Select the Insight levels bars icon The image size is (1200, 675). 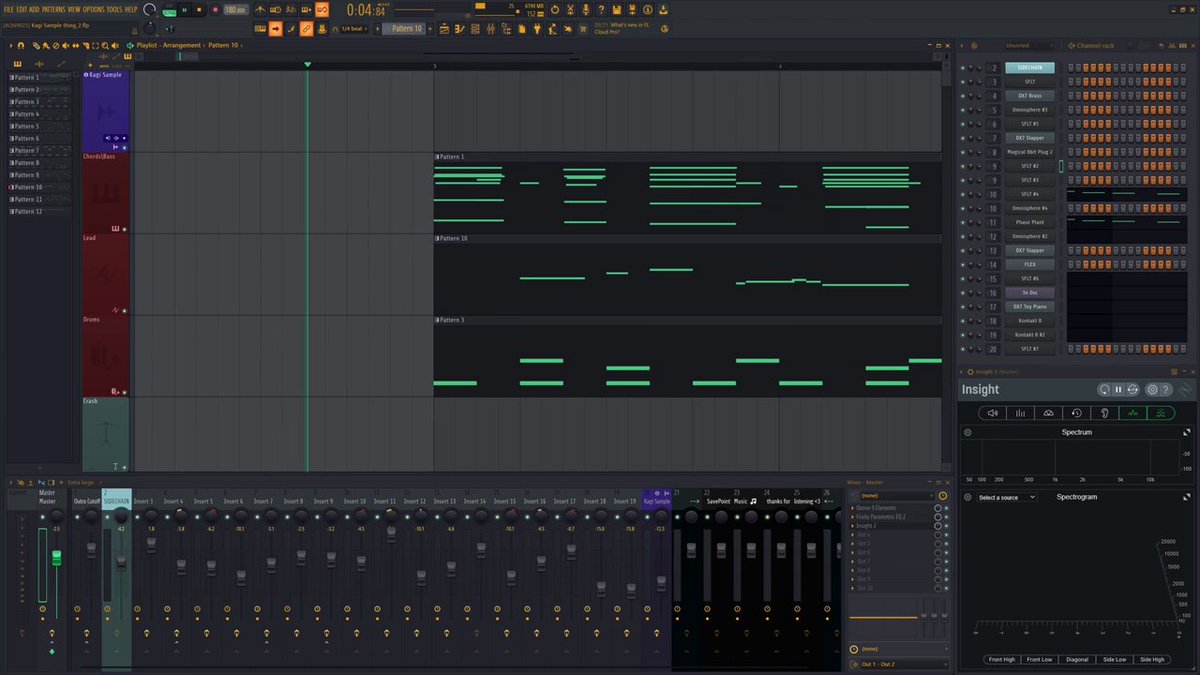(1020, 412)
